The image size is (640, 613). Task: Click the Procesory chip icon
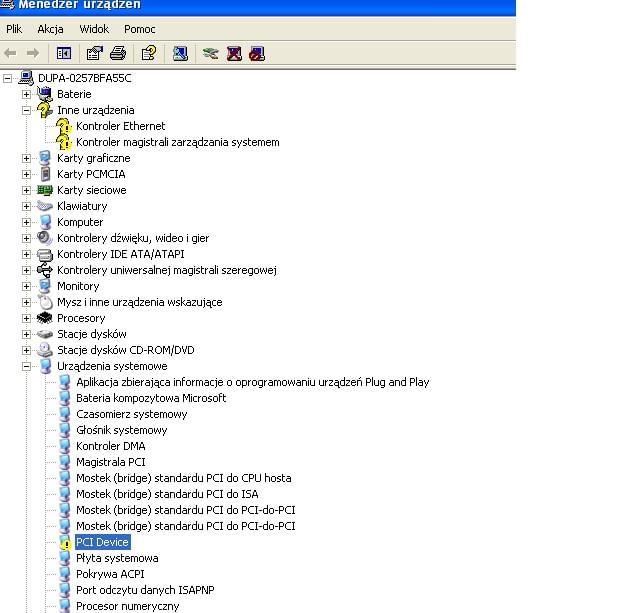(45, 318)
